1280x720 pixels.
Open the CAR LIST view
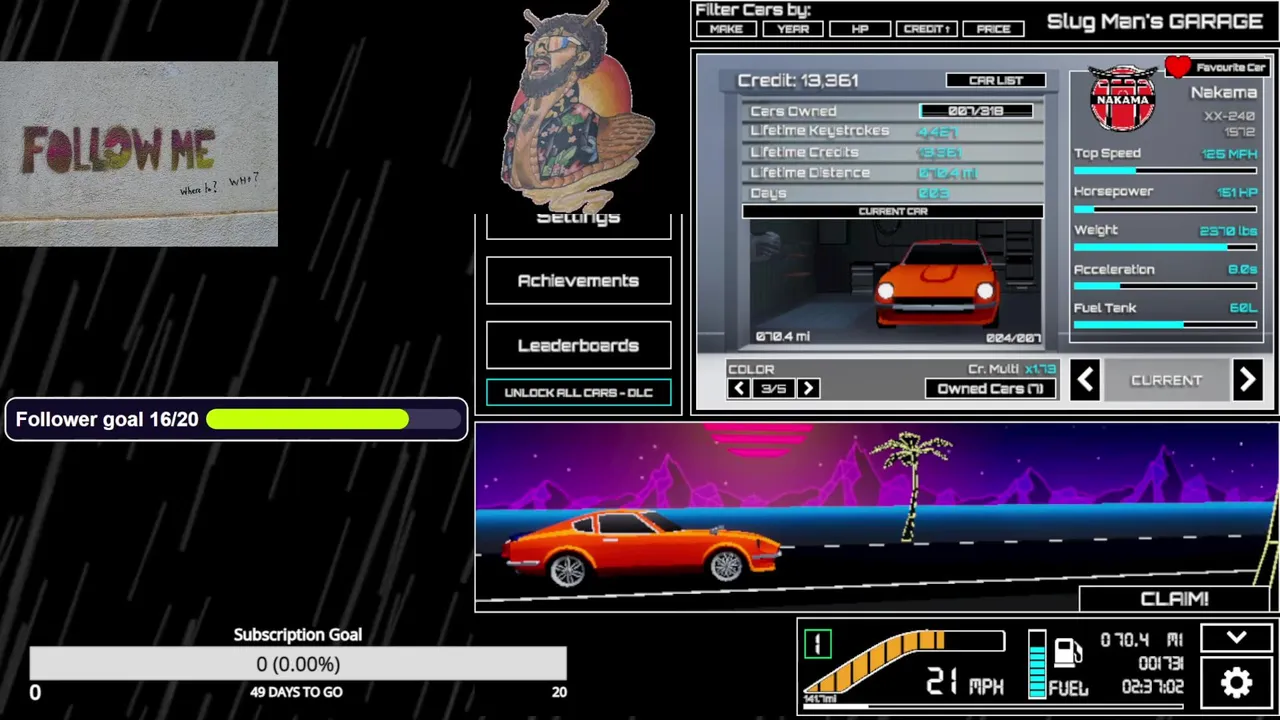tap(996, 80)
